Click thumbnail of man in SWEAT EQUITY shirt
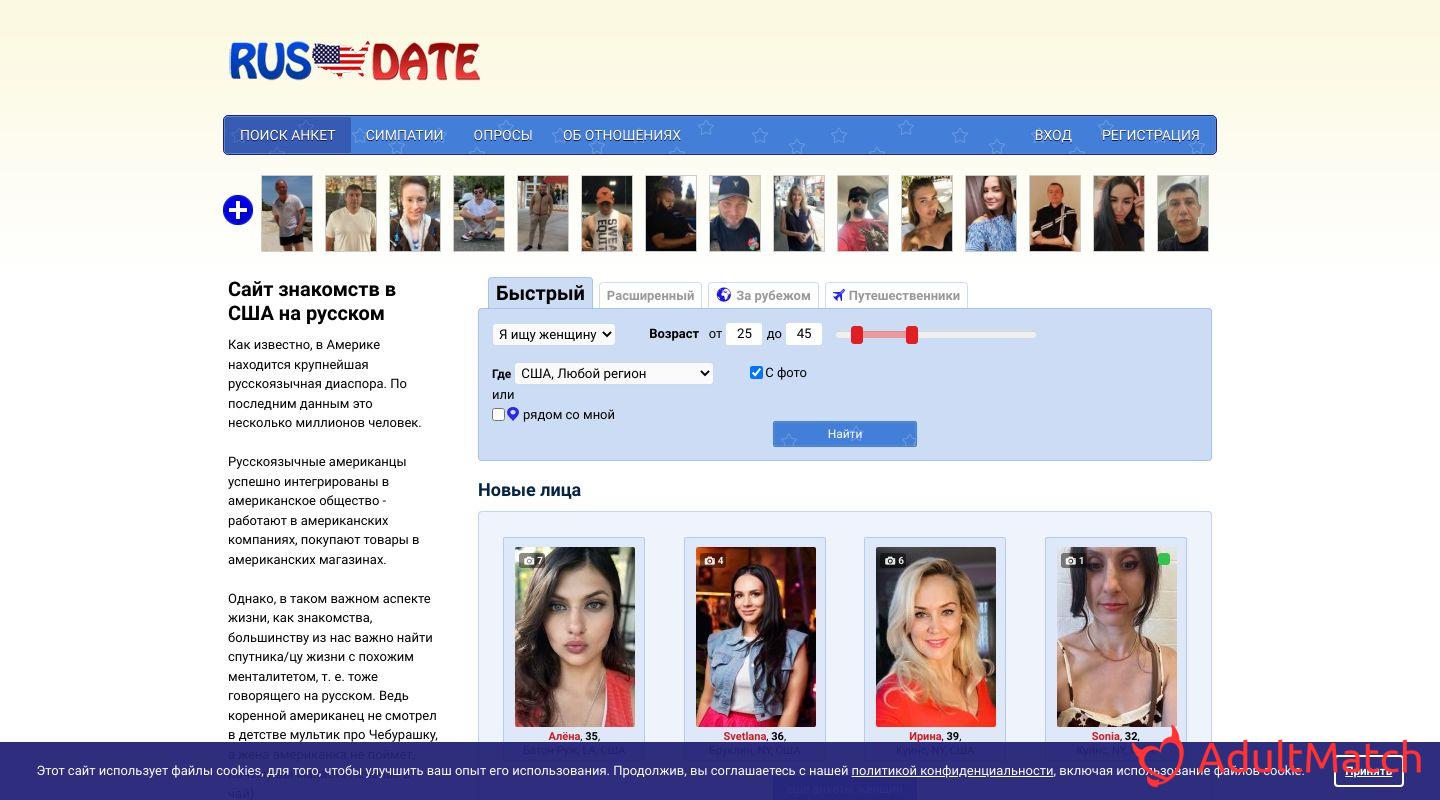Image resolution: width=1440 pixels, height=800 pixels. tap(607, 214)
